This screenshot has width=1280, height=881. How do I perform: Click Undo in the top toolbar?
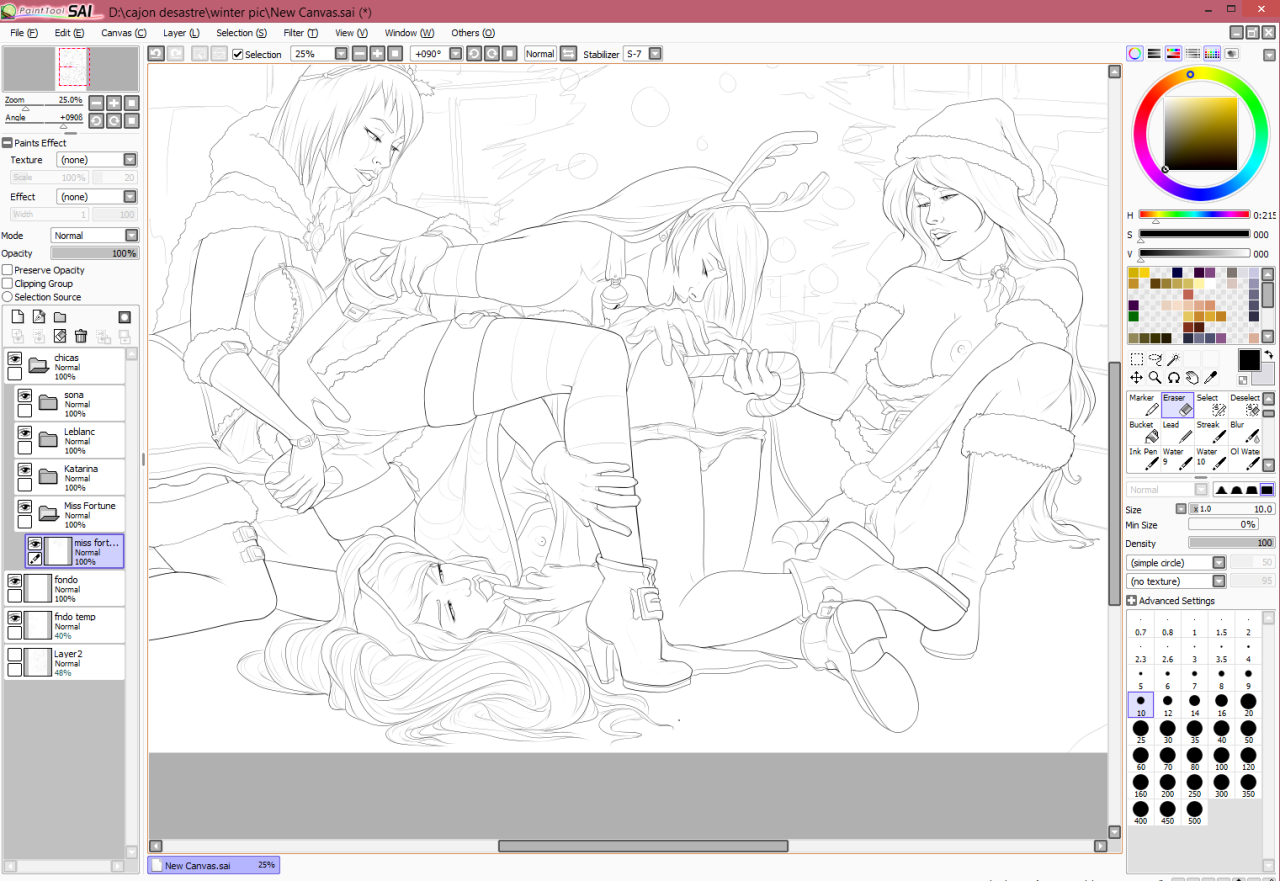point(156,53)
